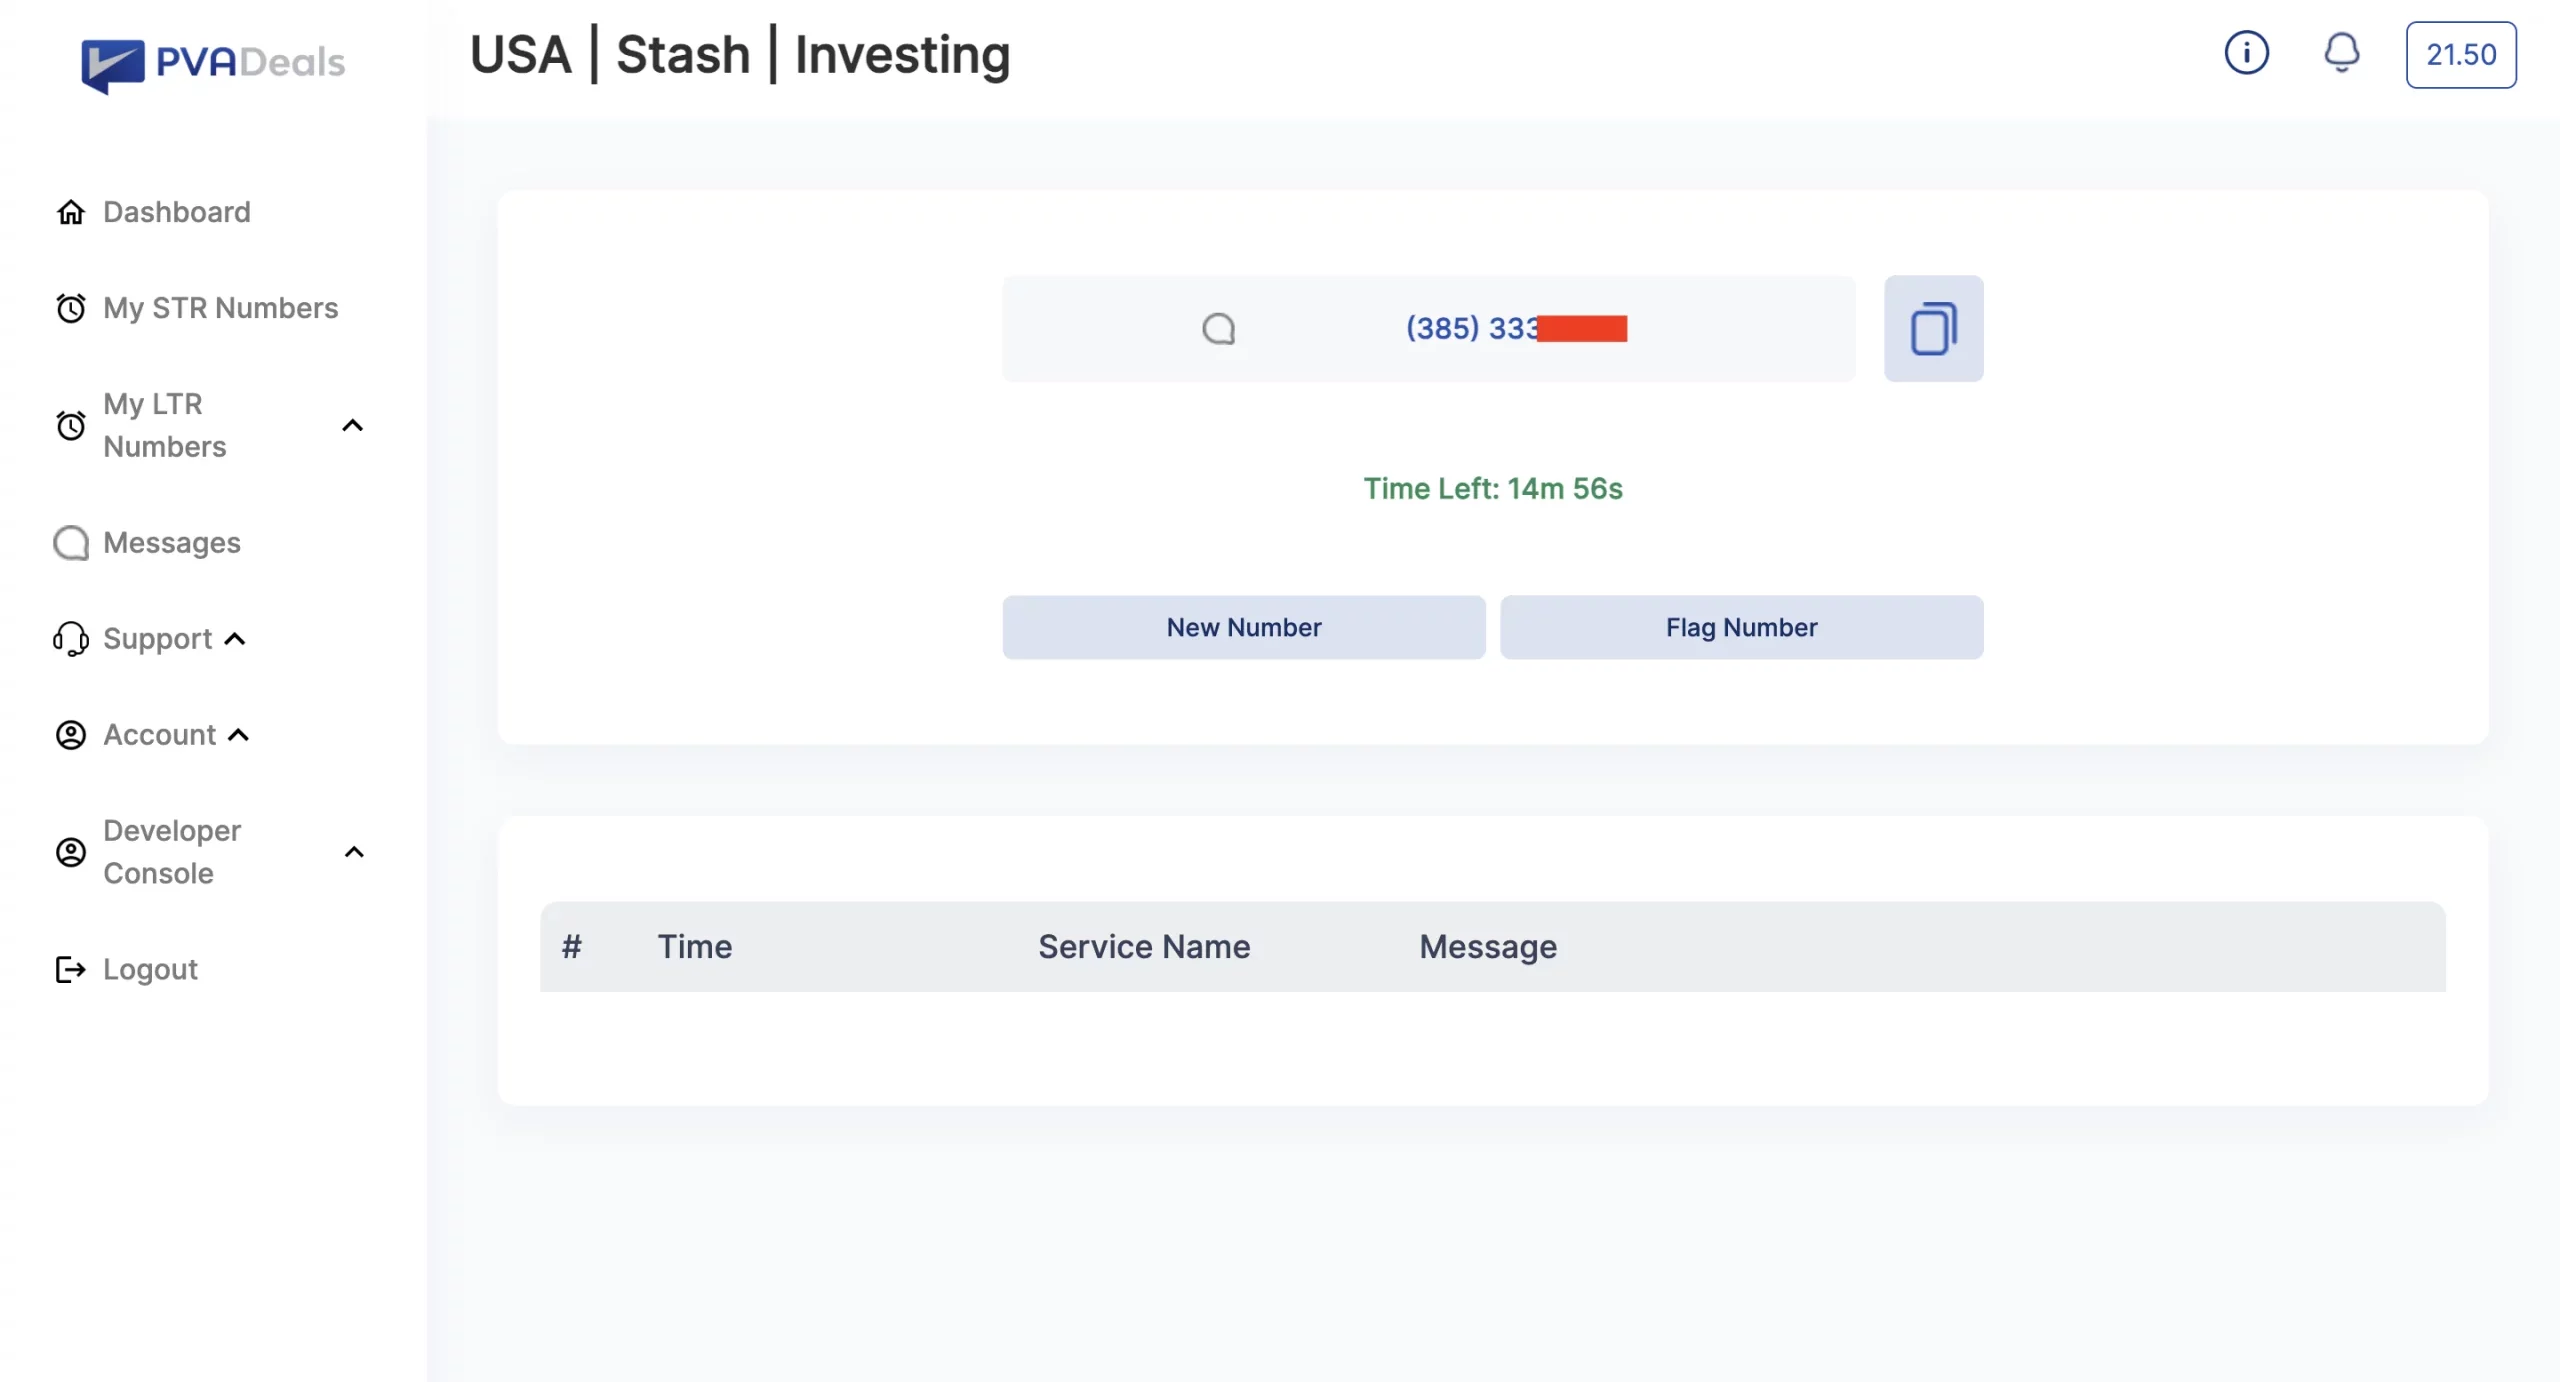Open My LTR Numbers menu item
Screen dimensions: 2560x1382
point(165,425)
